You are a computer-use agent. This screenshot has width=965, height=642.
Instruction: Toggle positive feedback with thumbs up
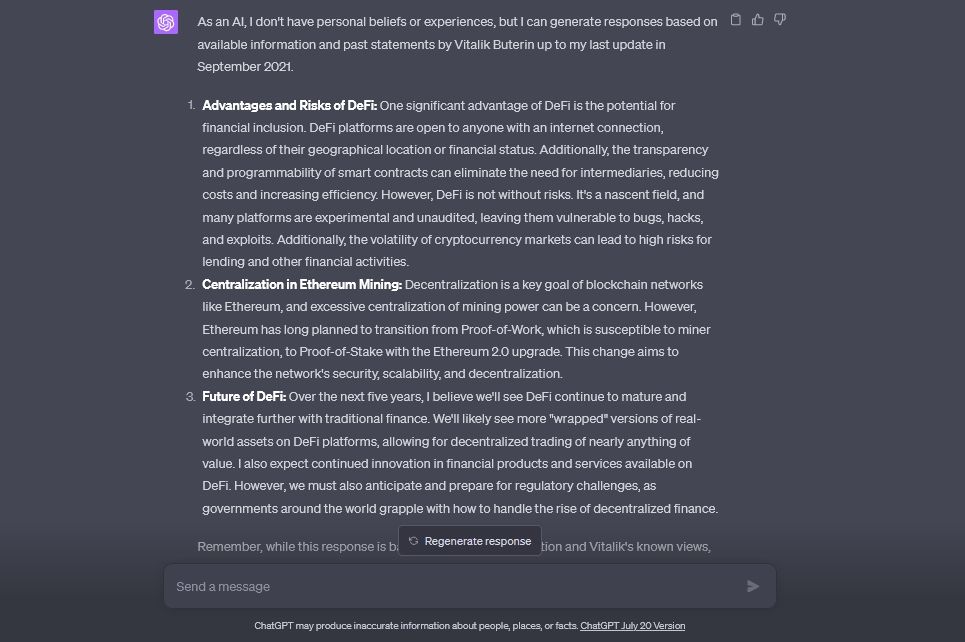click(758, 19)
